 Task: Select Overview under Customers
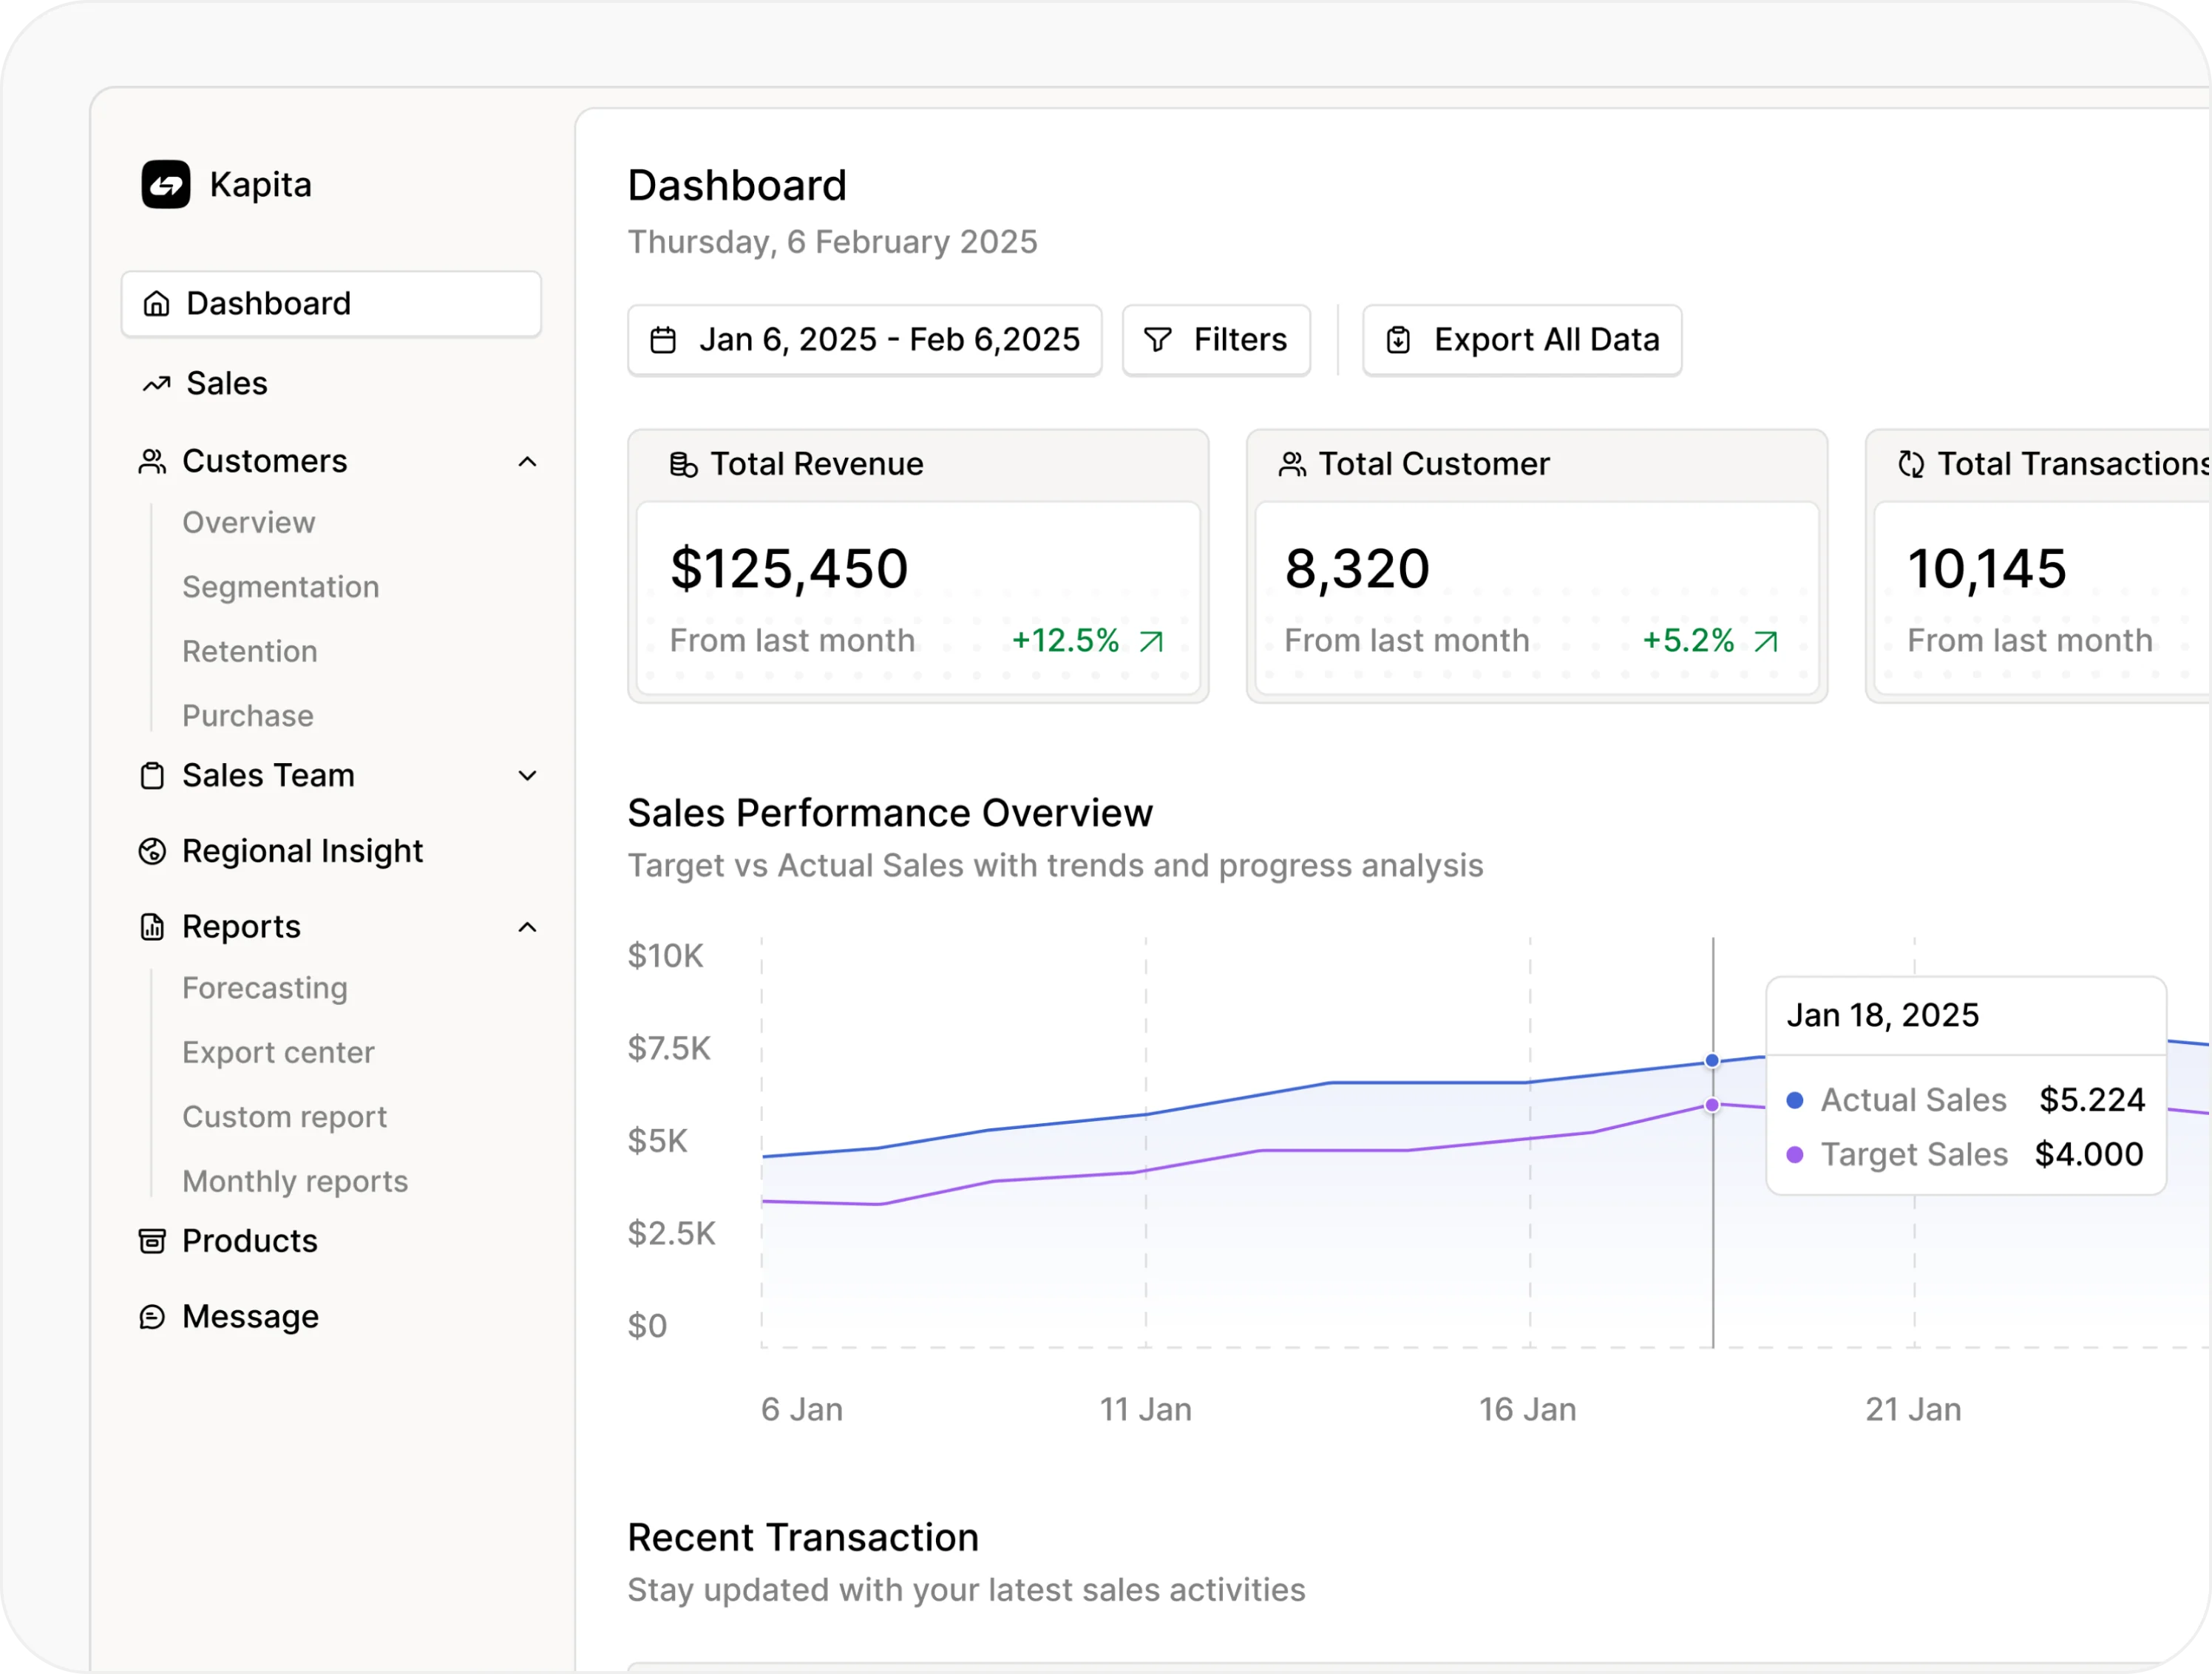click(249, 523)
